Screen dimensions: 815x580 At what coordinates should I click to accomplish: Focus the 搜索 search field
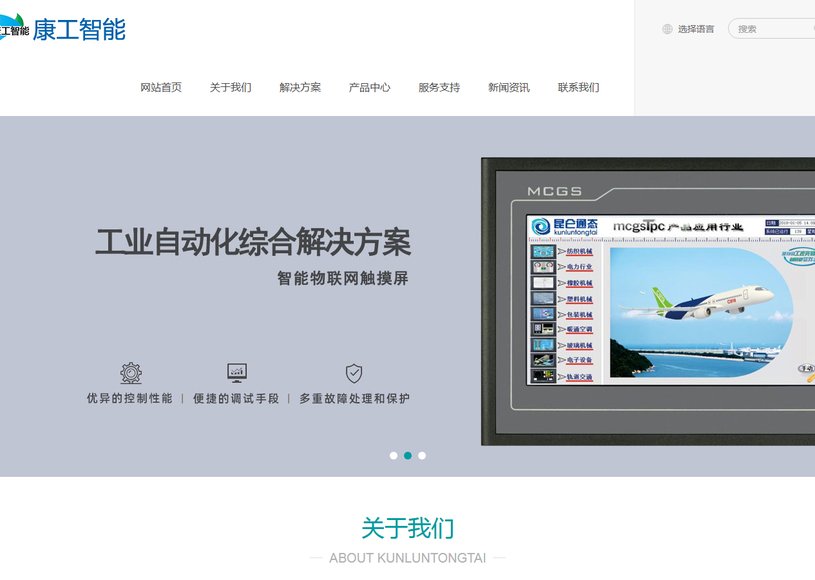[x=771, y=29]
